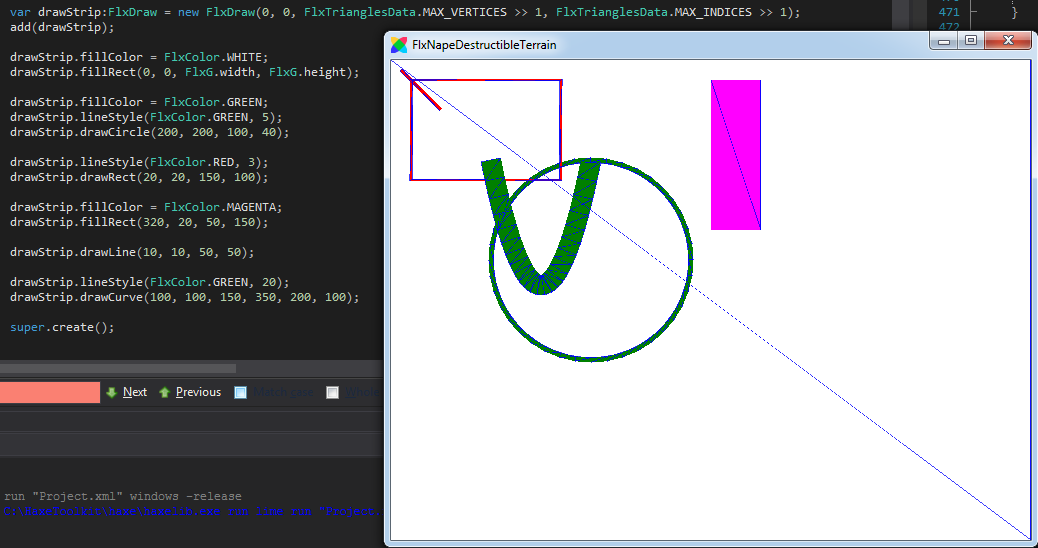Maximize the FlxNapeDestructibleTerrain window

[970, 41]
